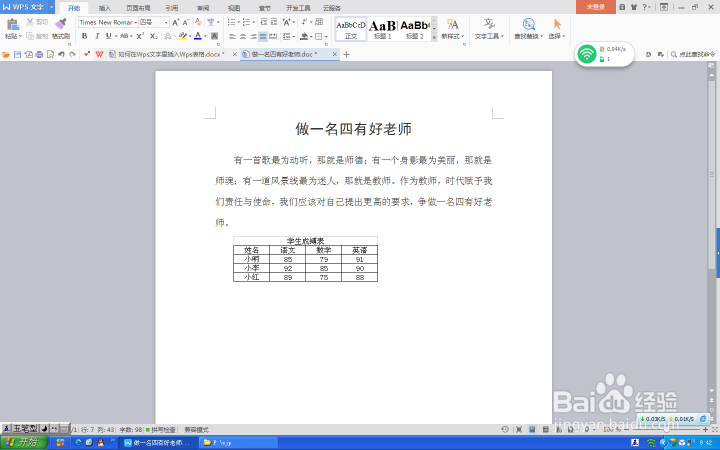Redo the last undone action
This screenshot has height=450, width=720.
[x=73, y=54]
